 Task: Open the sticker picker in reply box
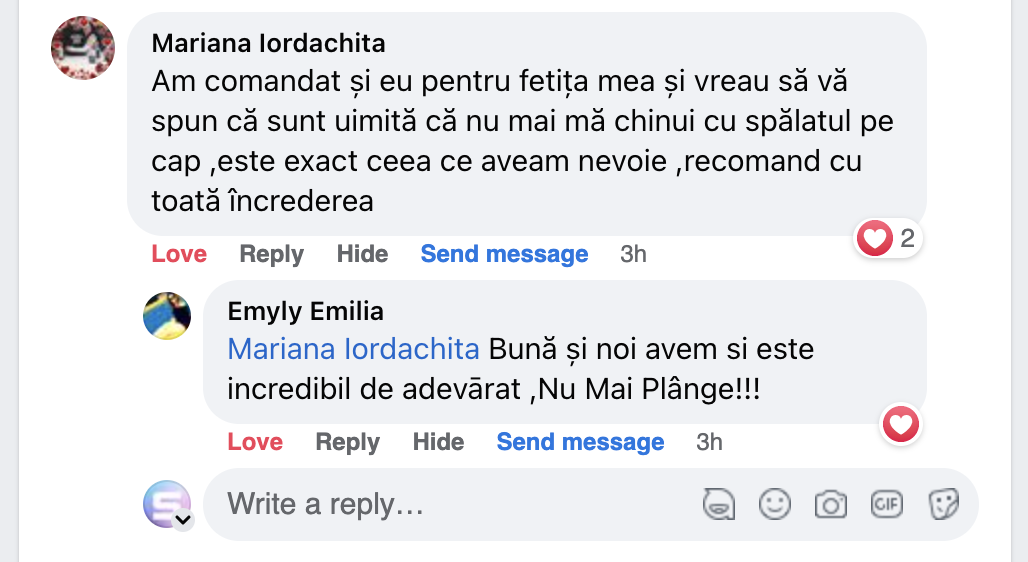tap(943, 504)
